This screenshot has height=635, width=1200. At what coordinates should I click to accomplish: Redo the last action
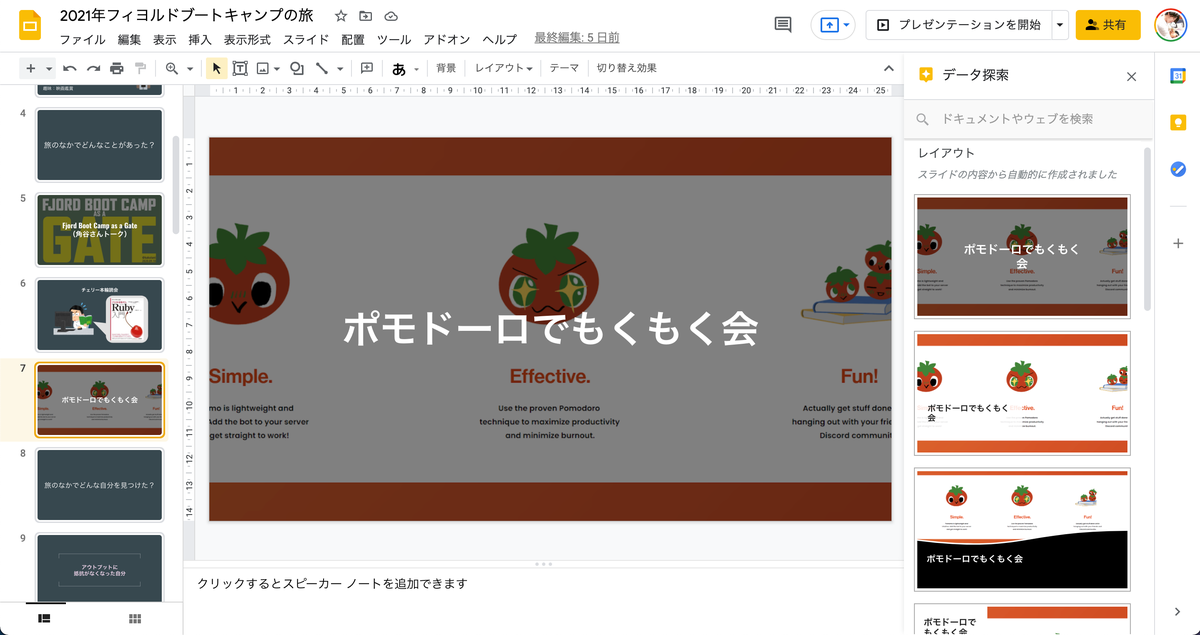[93, 68]
